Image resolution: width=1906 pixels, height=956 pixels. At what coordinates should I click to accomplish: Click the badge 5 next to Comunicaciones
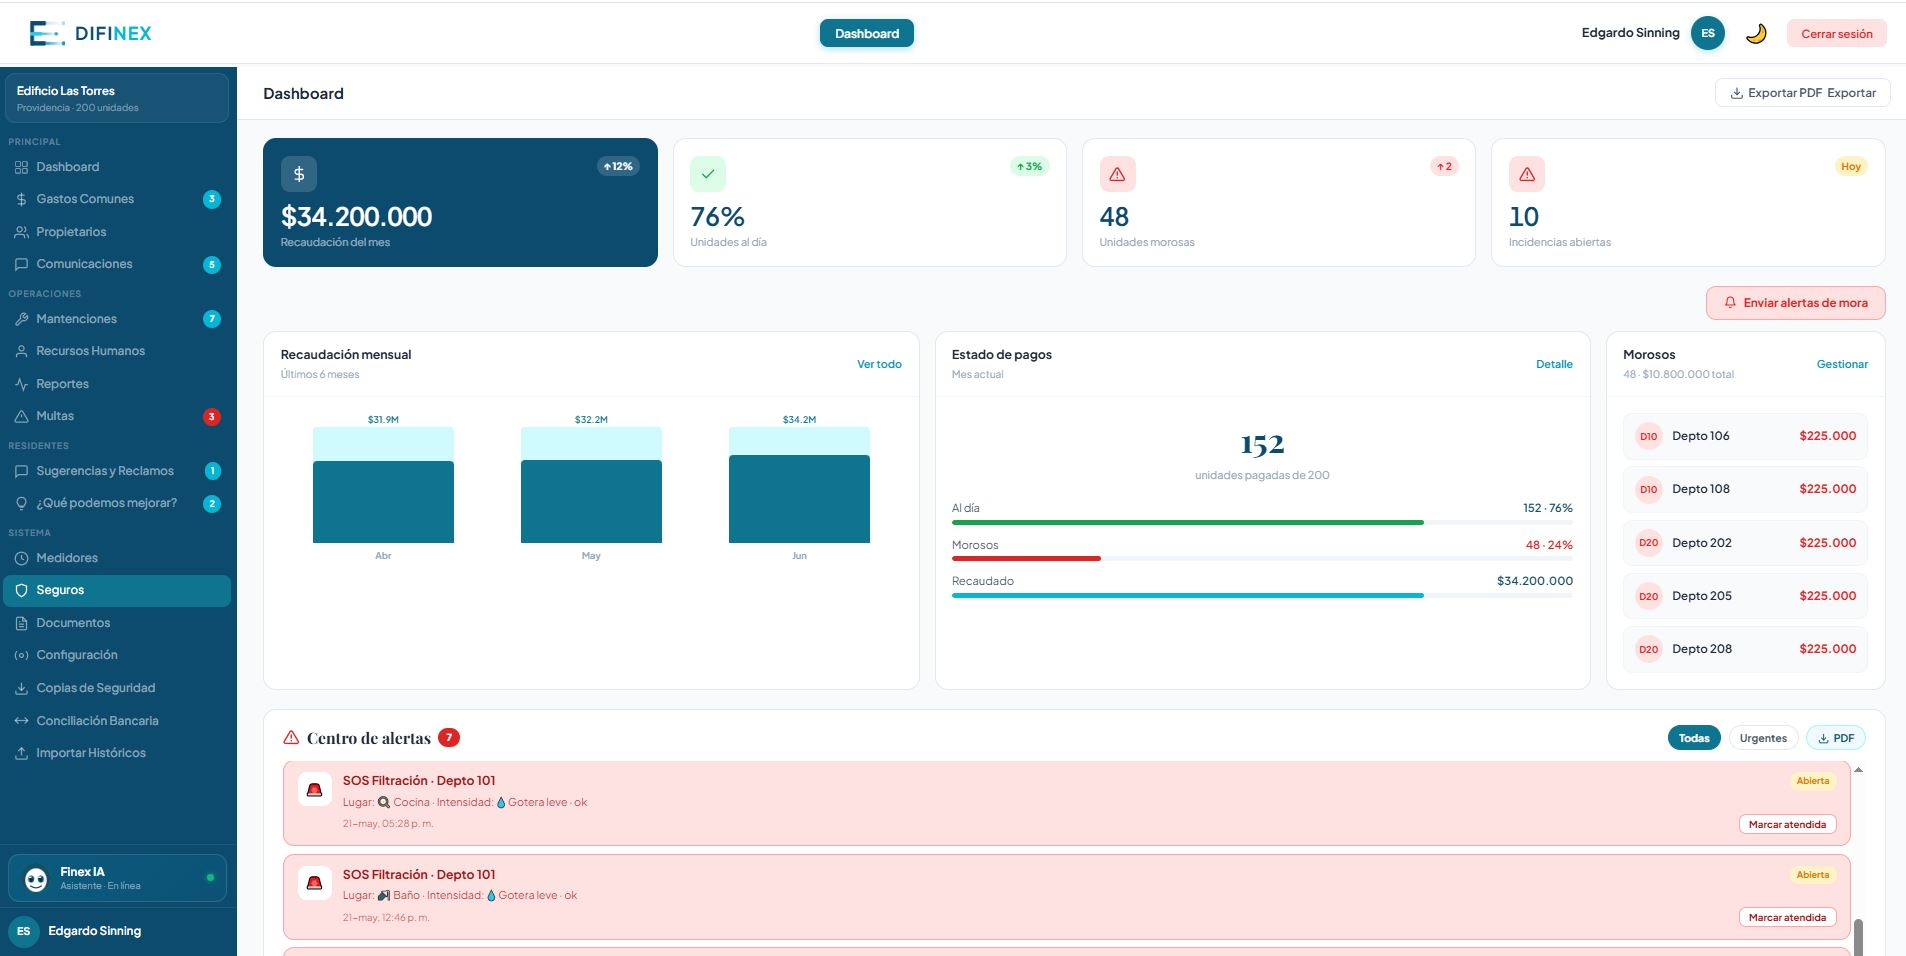pyautogui.click(x=212, y=265)
